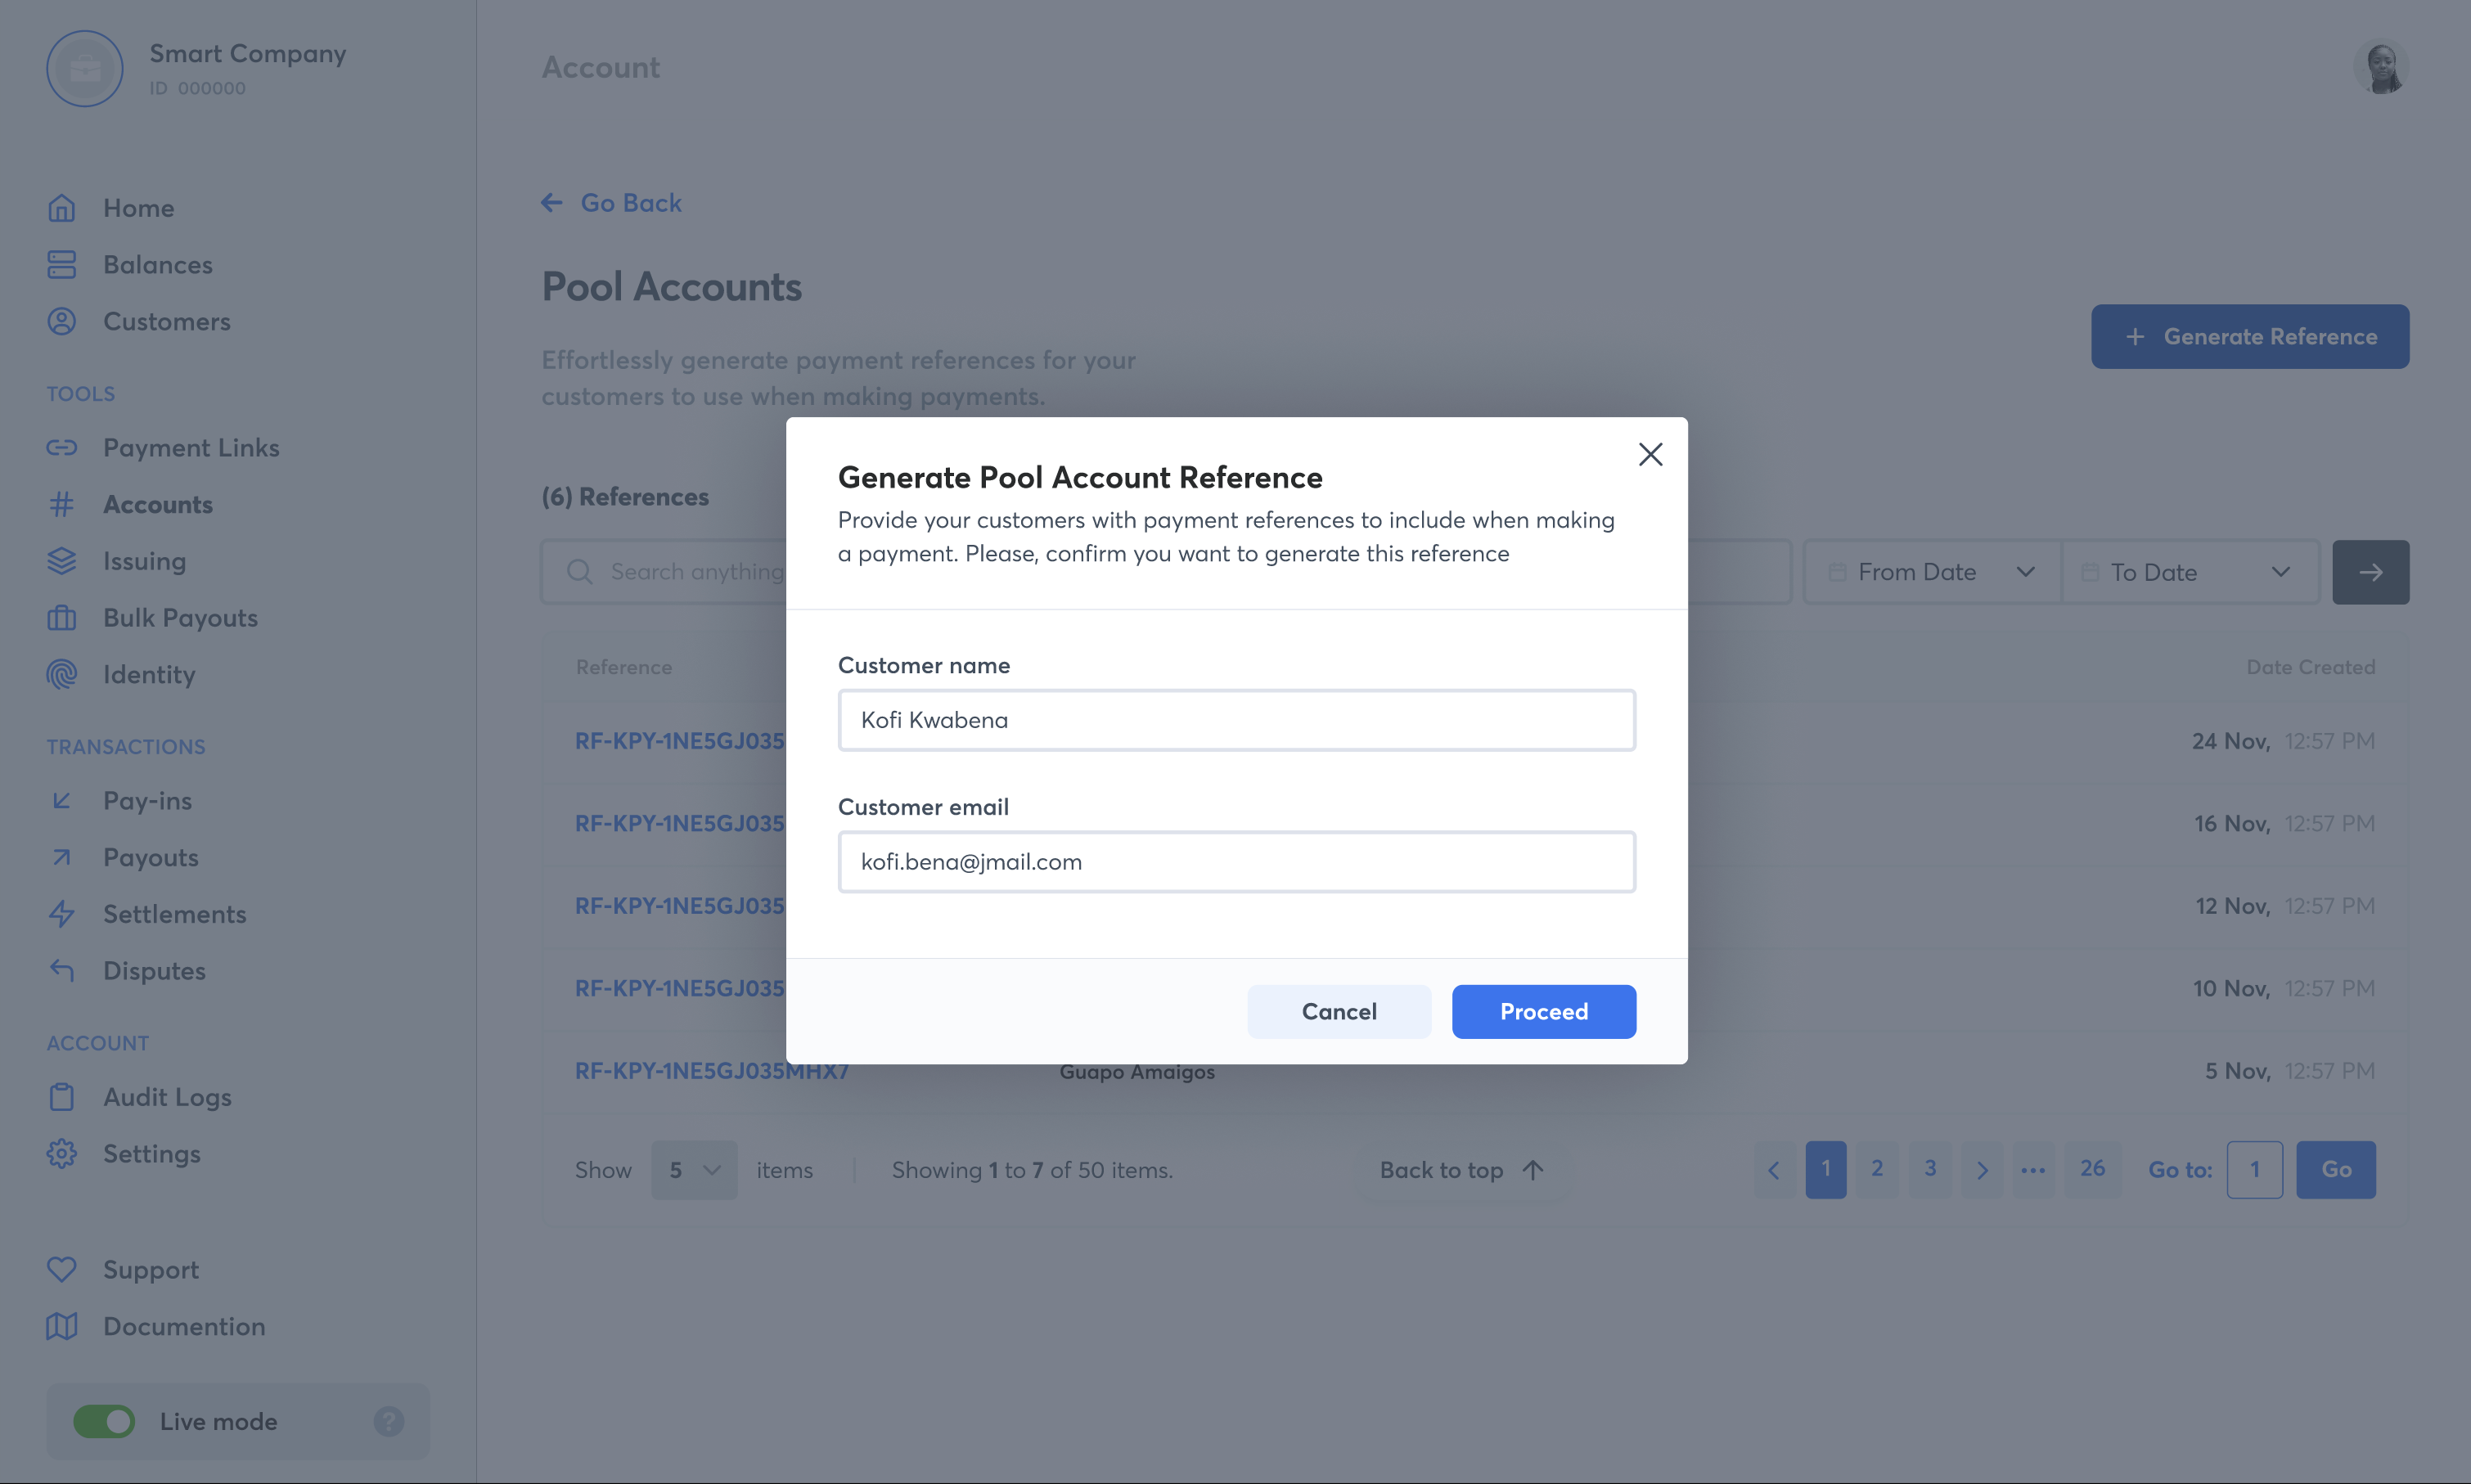
Task: Close the Generate Pool Account Reference dialog
Action: coord(1650,455)
